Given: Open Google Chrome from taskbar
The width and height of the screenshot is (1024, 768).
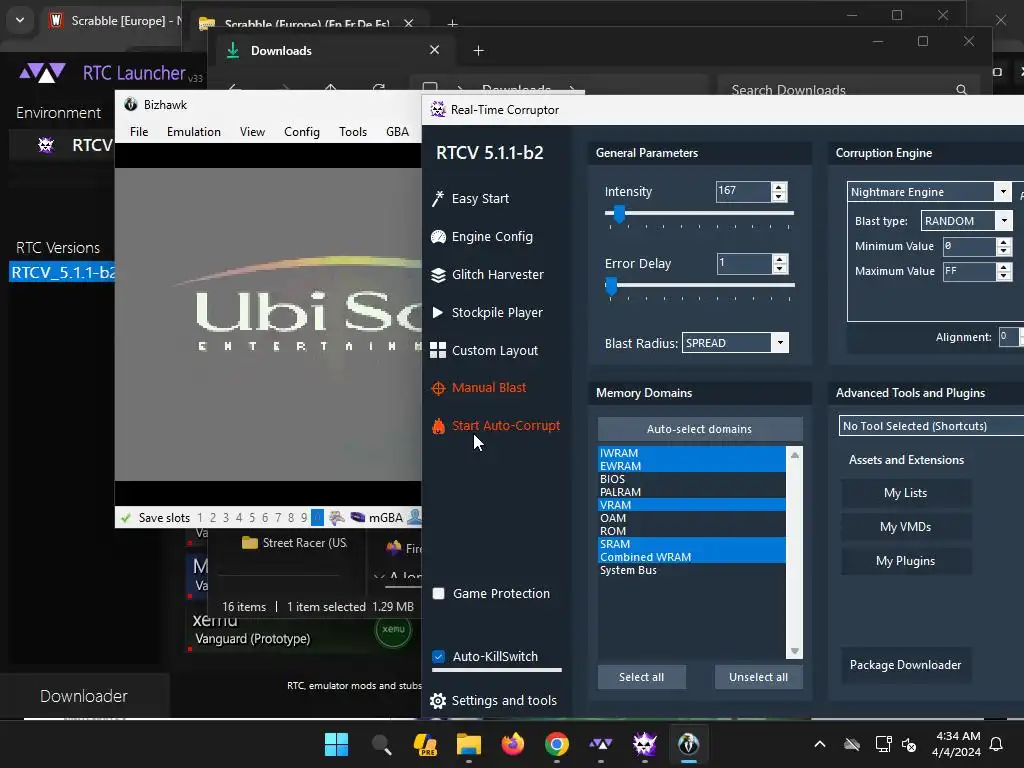Looking at the screenshot, I should coord(556,744).
